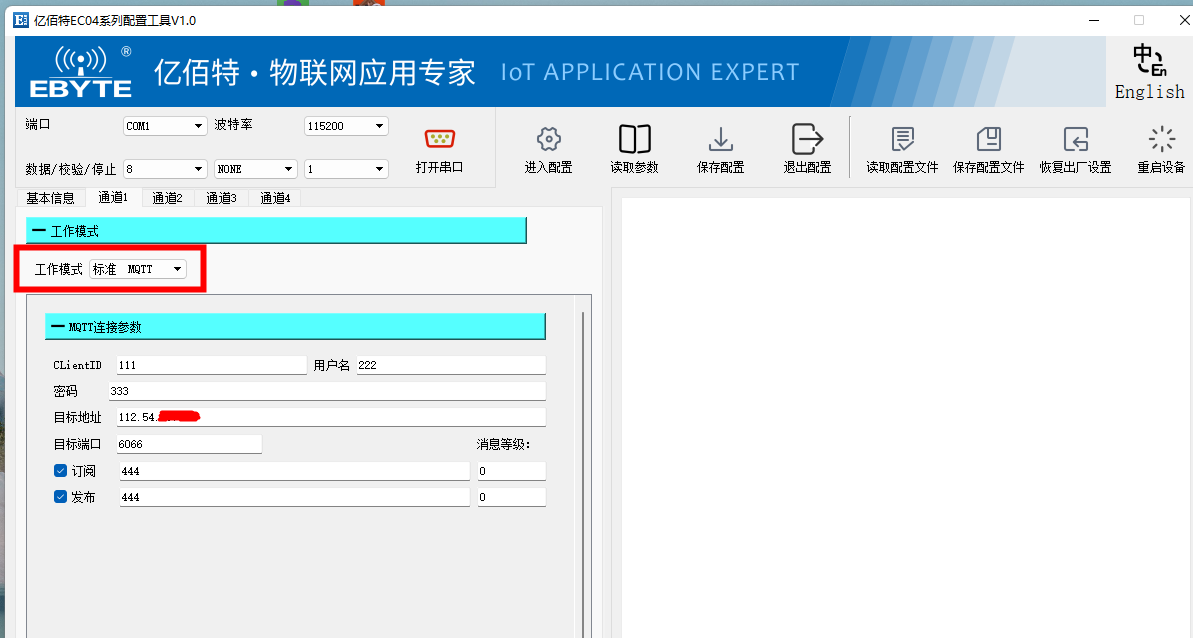
Task: Click the 目标端口 input field
Action: (189, 444)
